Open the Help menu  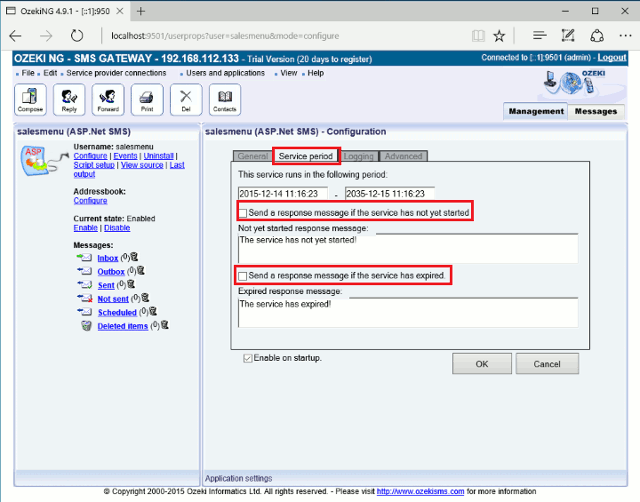[316, 73]
